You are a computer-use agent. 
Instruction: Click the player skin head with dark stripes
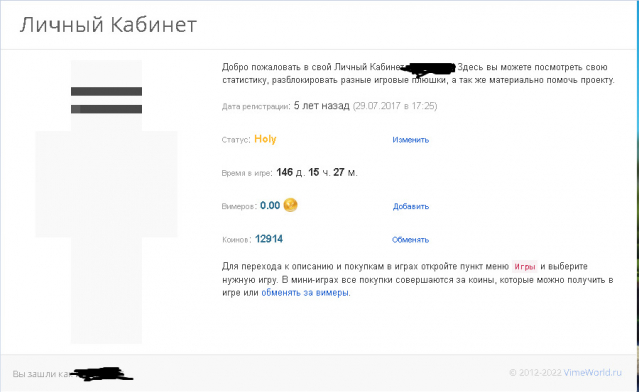point(106,96)
